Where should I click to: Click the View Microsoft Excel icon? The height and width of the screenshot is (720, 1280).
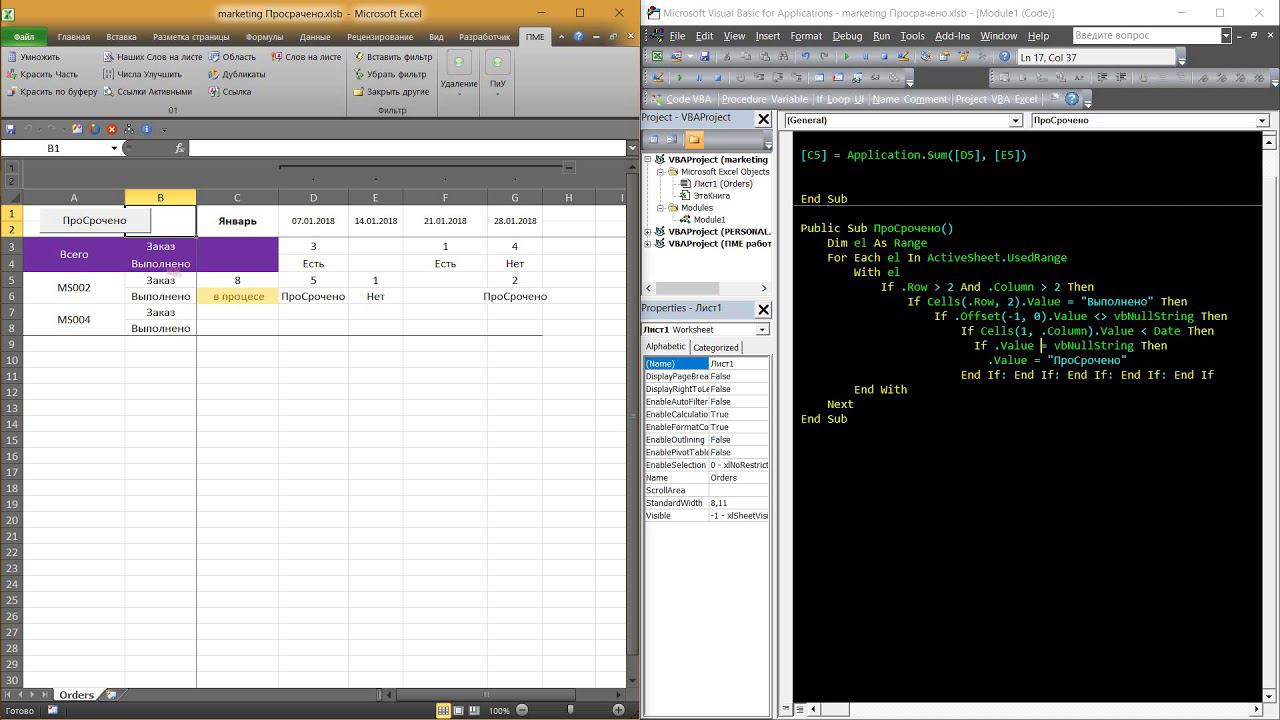(x=655, y=57)
